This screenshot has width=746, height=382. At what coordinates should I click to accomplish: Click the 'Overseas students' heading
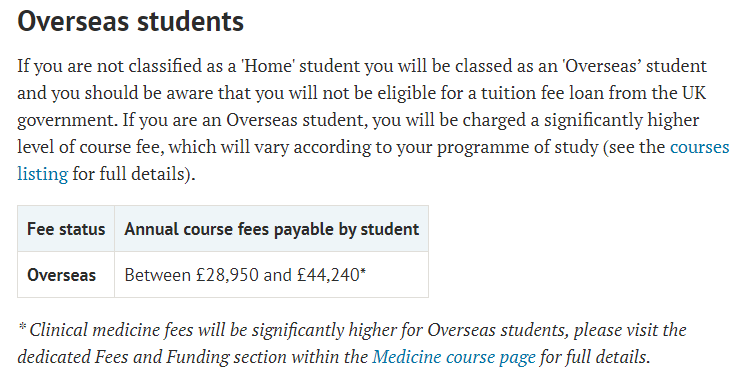[x=130, y=21]
